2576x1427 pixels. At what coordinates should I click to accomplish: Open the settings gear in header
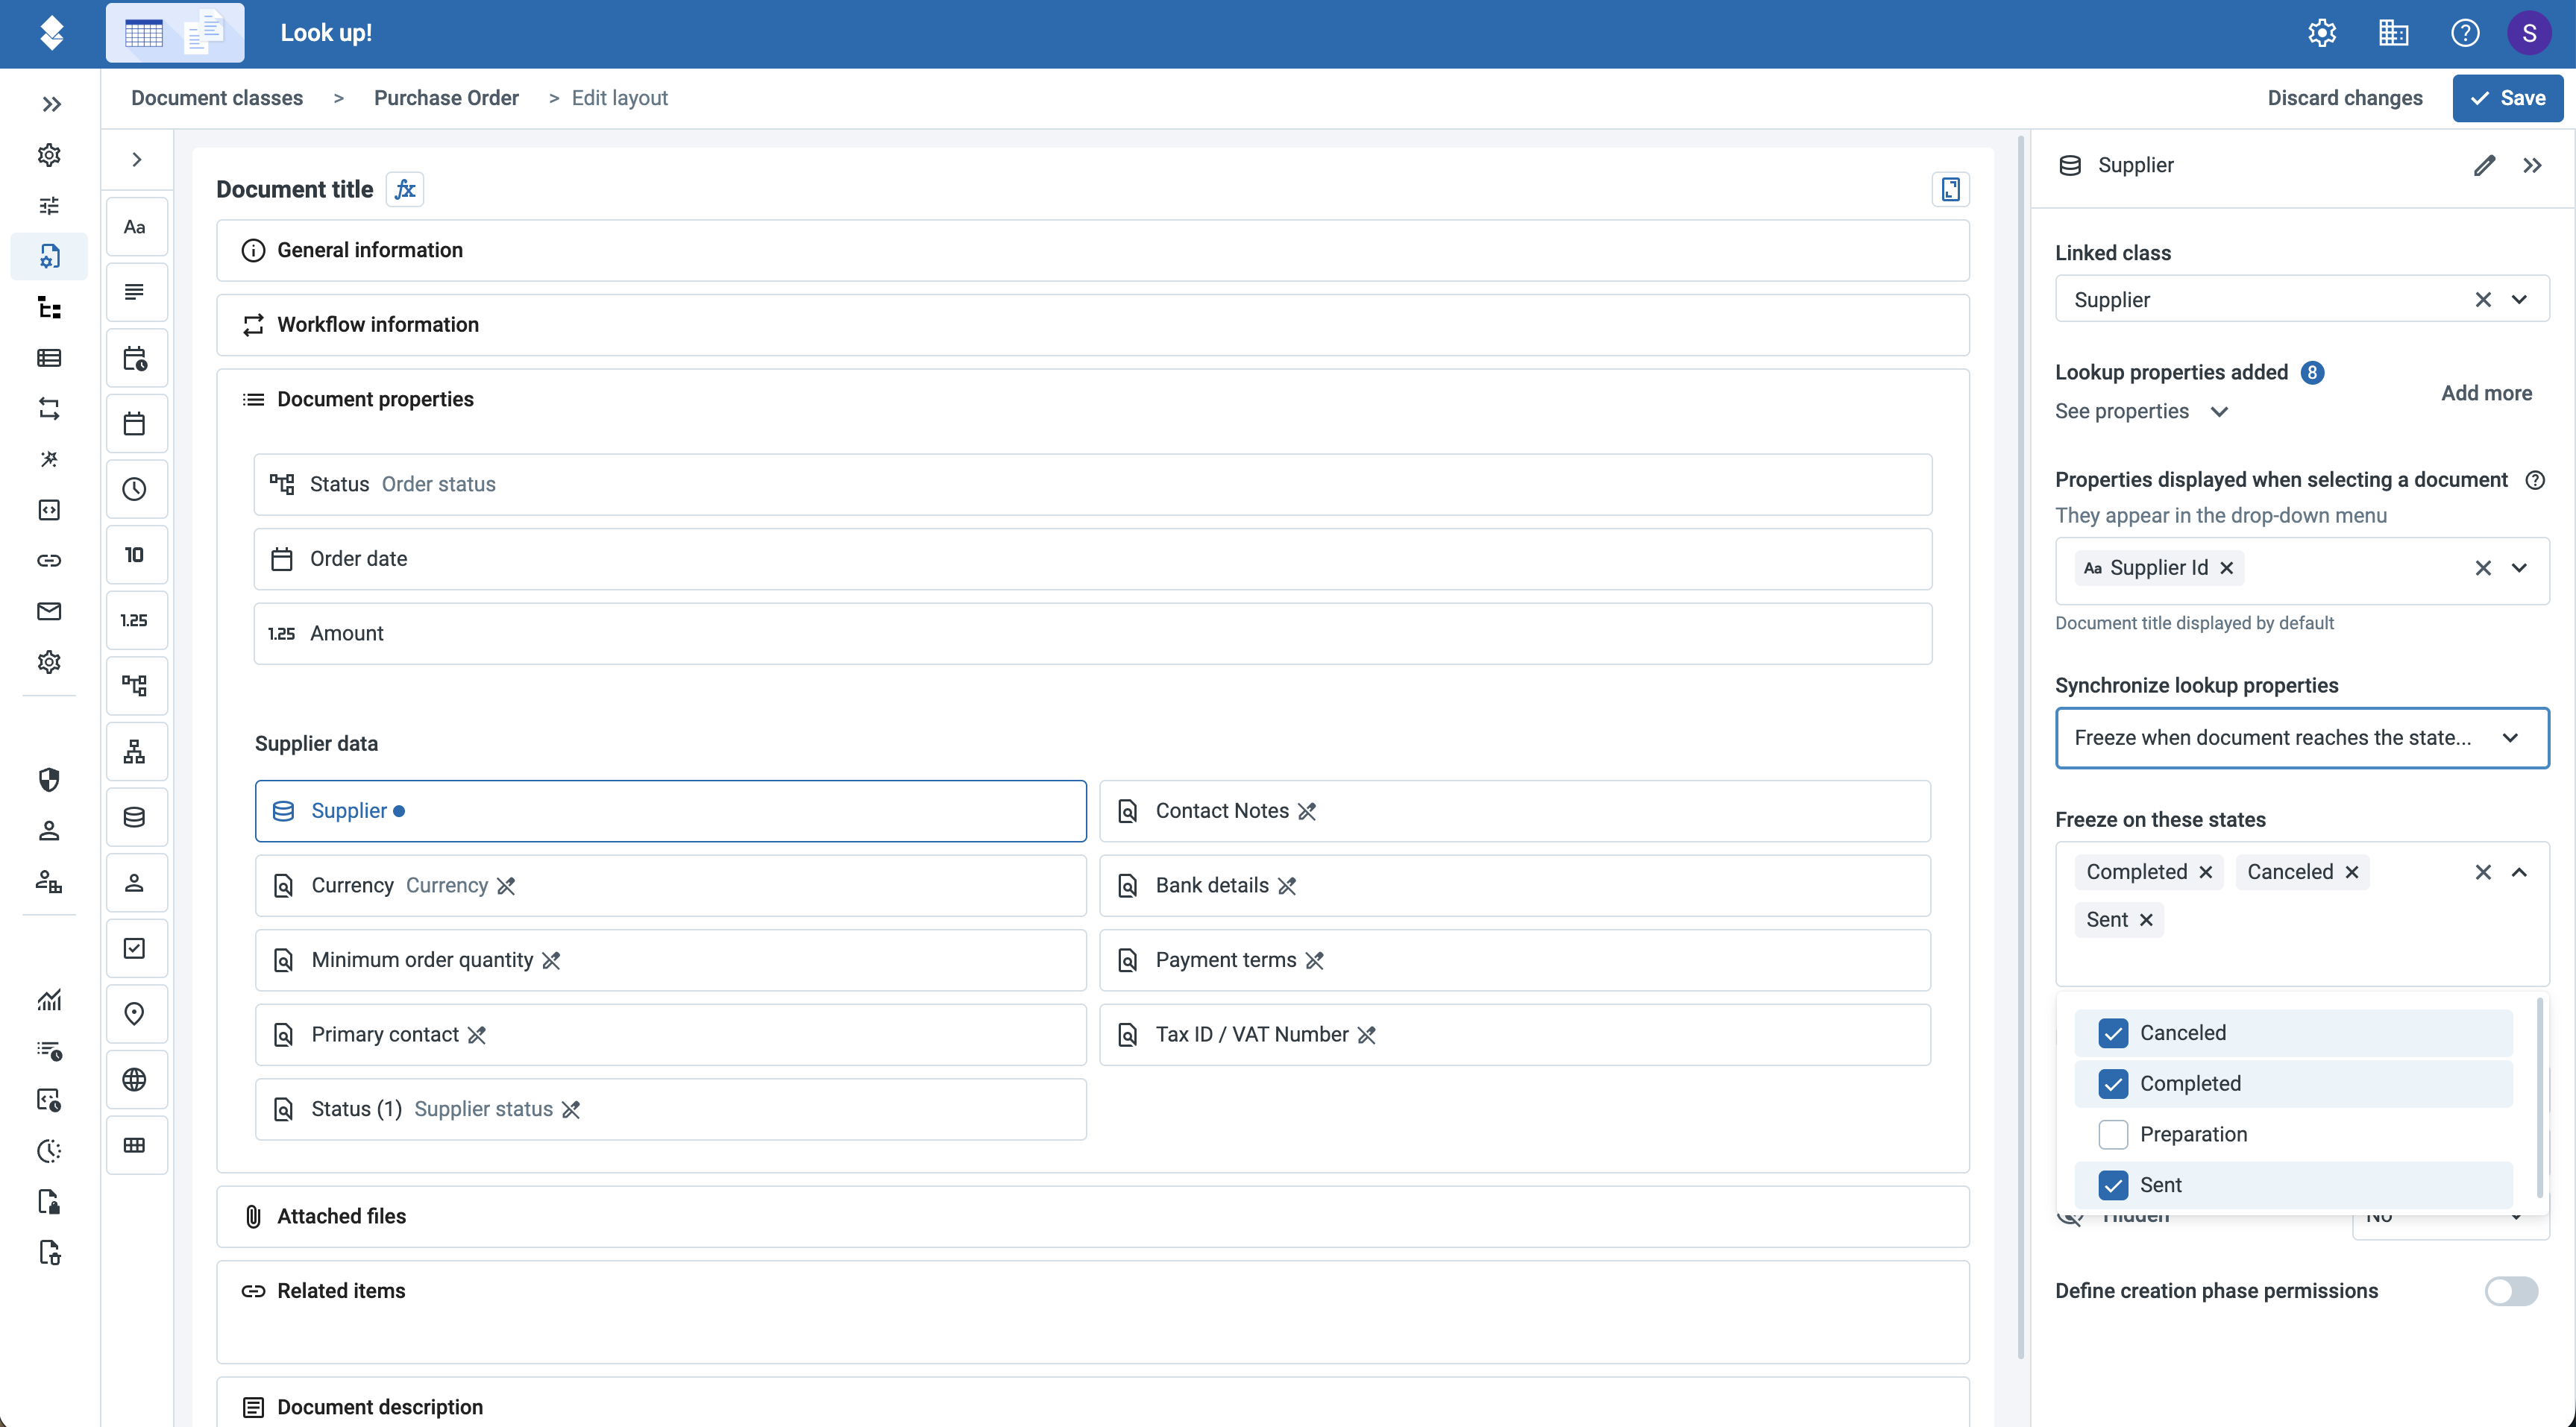[2321, 33]
